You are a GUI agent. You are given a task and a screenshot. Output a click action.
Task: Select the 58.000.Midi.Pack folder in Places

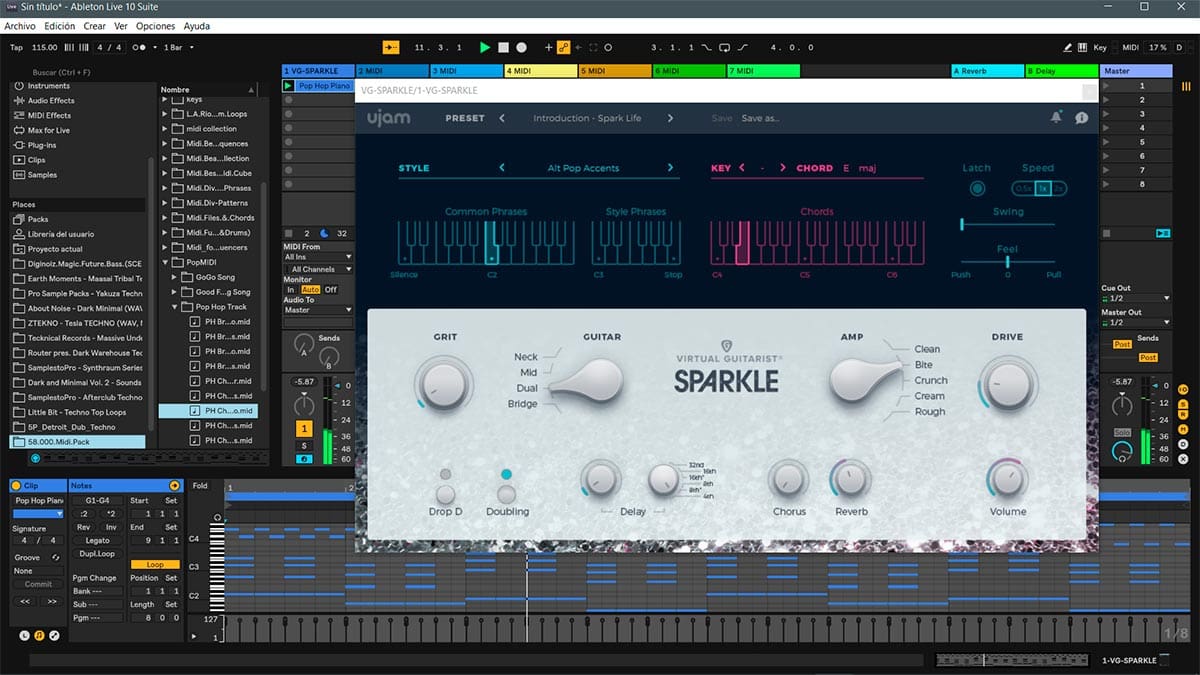78,442
